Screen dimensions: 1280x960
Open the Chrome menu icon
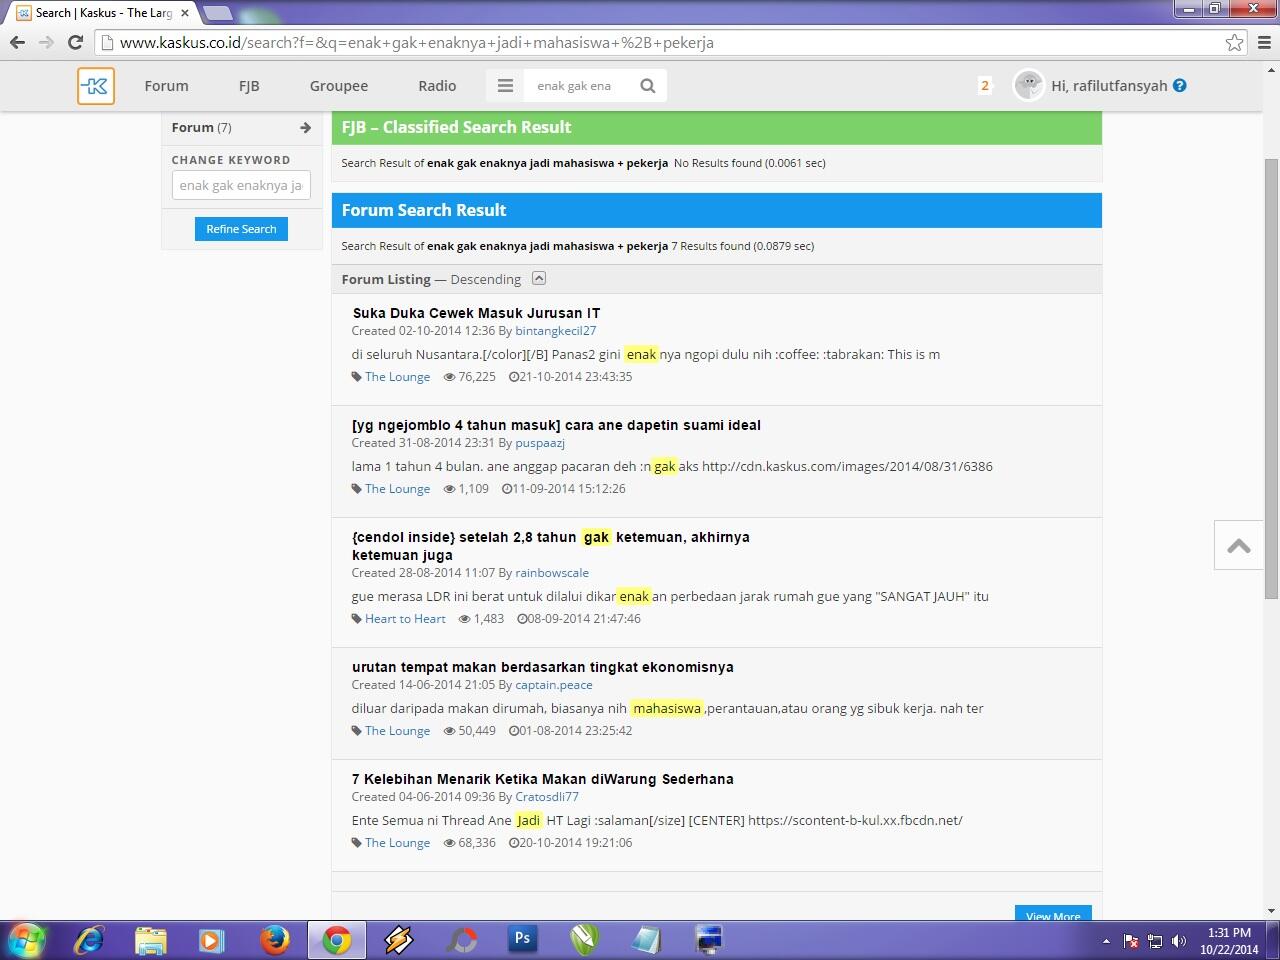1265,42
